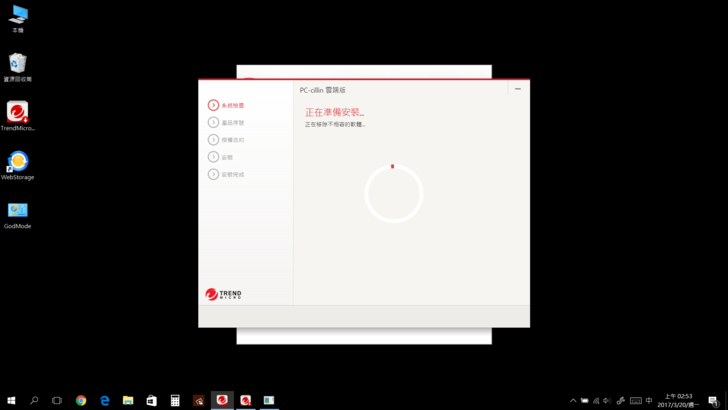Open Calculator from the taskbar

(x=175, y=400)
